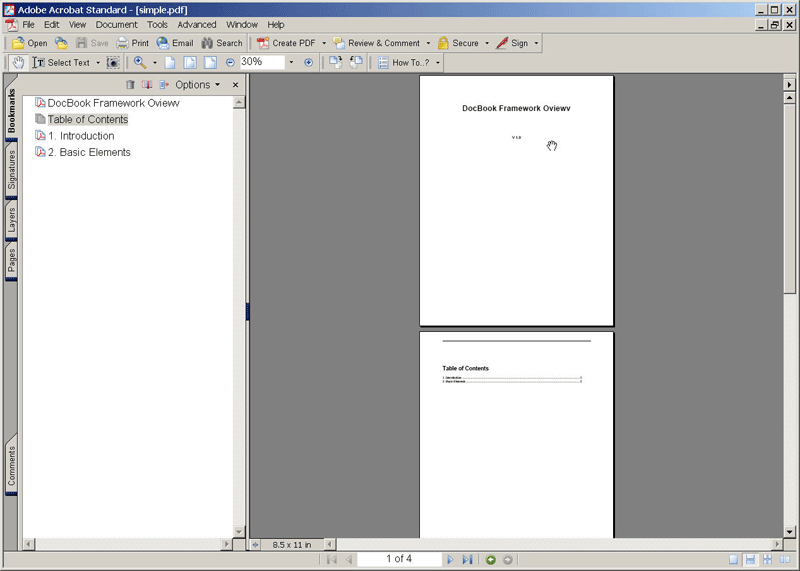This screenshot has height=571, width=800.
Task: Expand Zoom tool dropdown arrow
Action: 155,63
